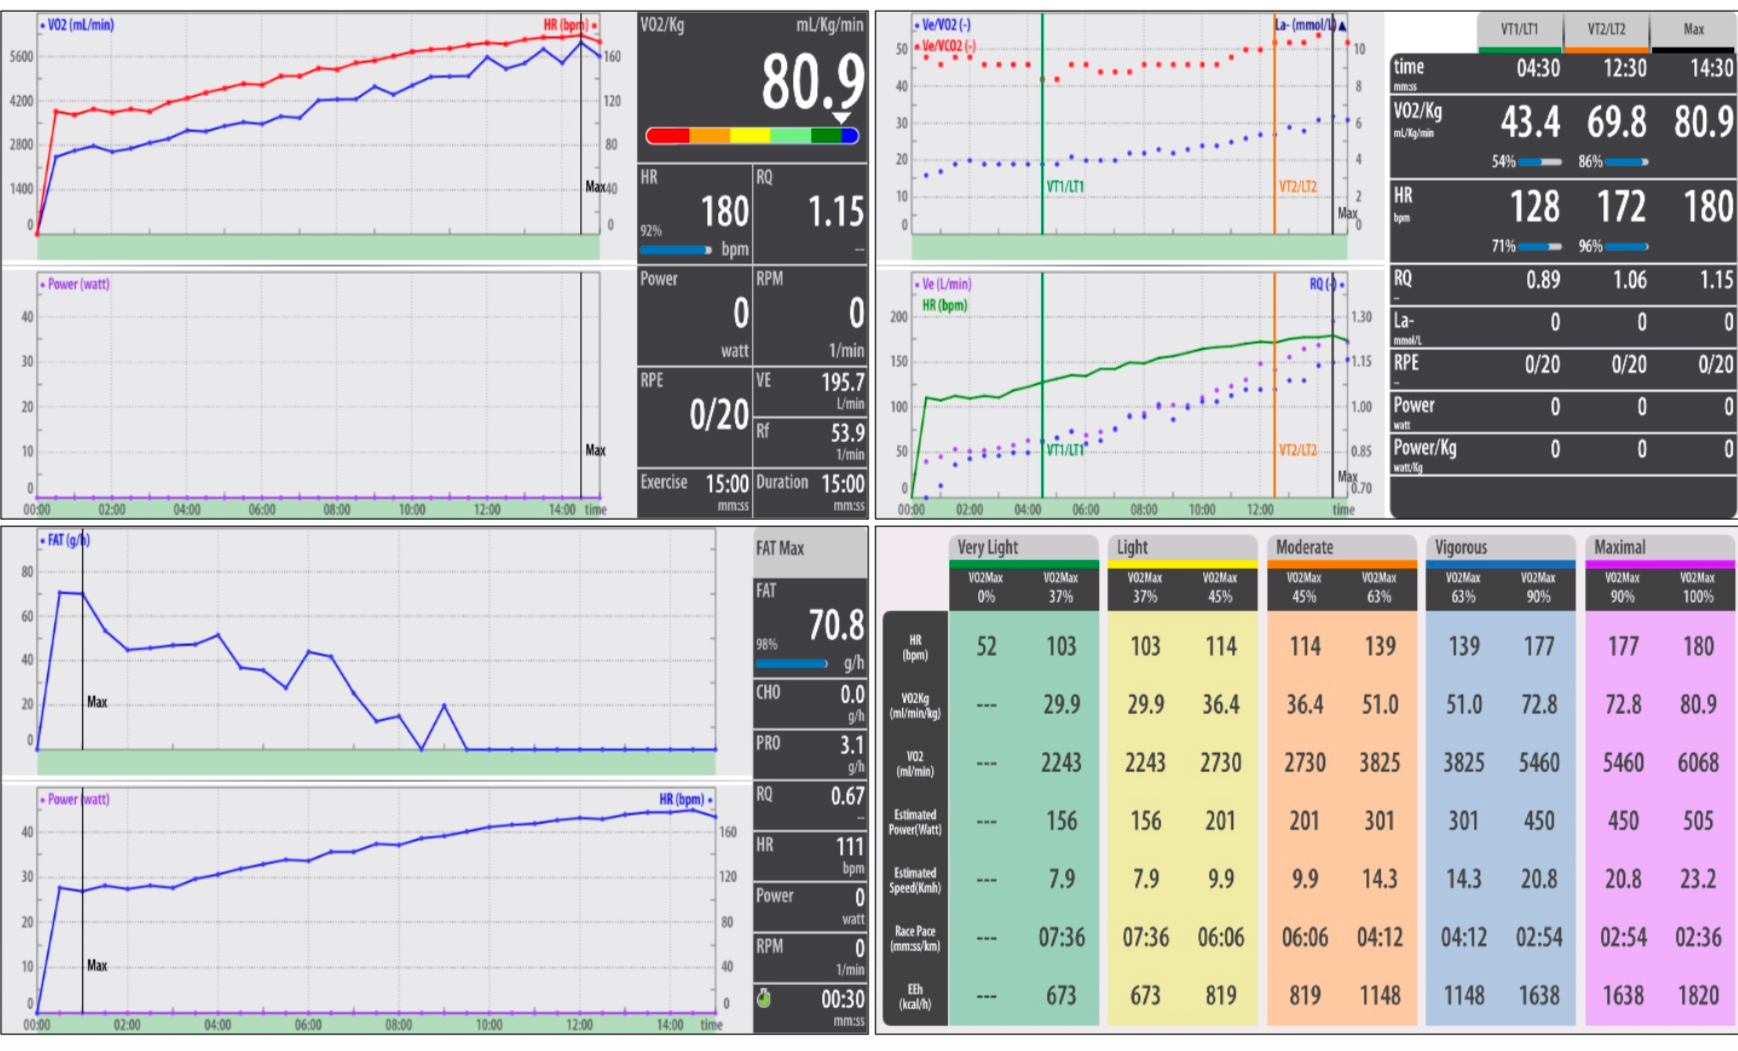Click the HR 92% progress bar
The width and height of the screenshot is (1738, 1051).
[x=676, y=250]
